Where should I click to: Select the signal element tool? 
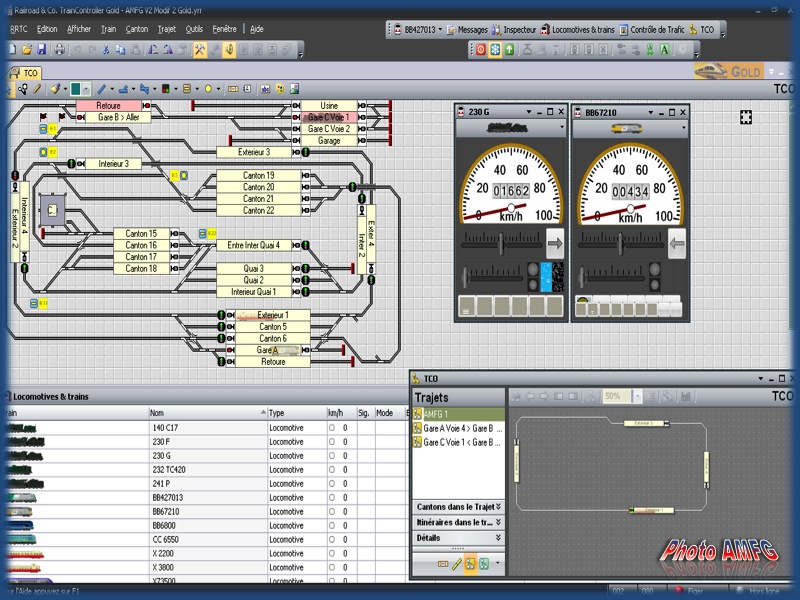(x=165, y=89)
